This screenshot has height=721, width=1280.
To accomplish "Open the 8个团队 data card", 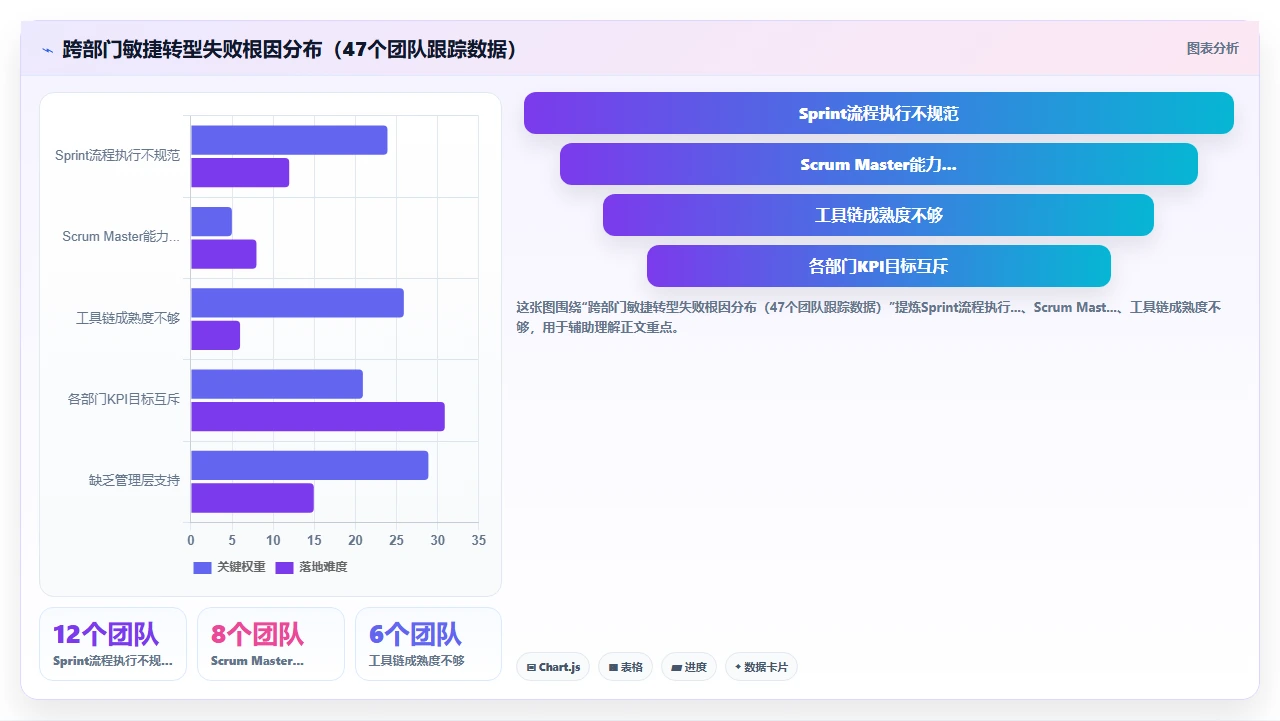I will coord(271,644).
